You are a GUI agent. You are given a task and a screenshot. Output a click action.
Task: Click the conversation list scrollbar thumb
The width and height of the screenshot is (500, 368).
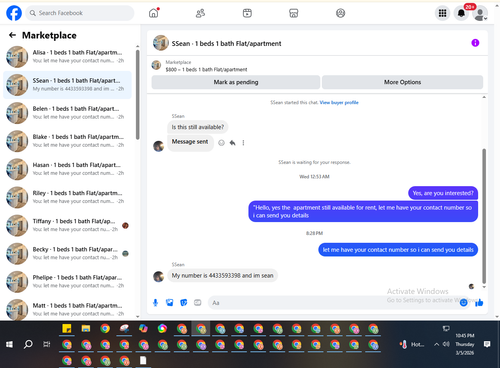pos(138,95)
